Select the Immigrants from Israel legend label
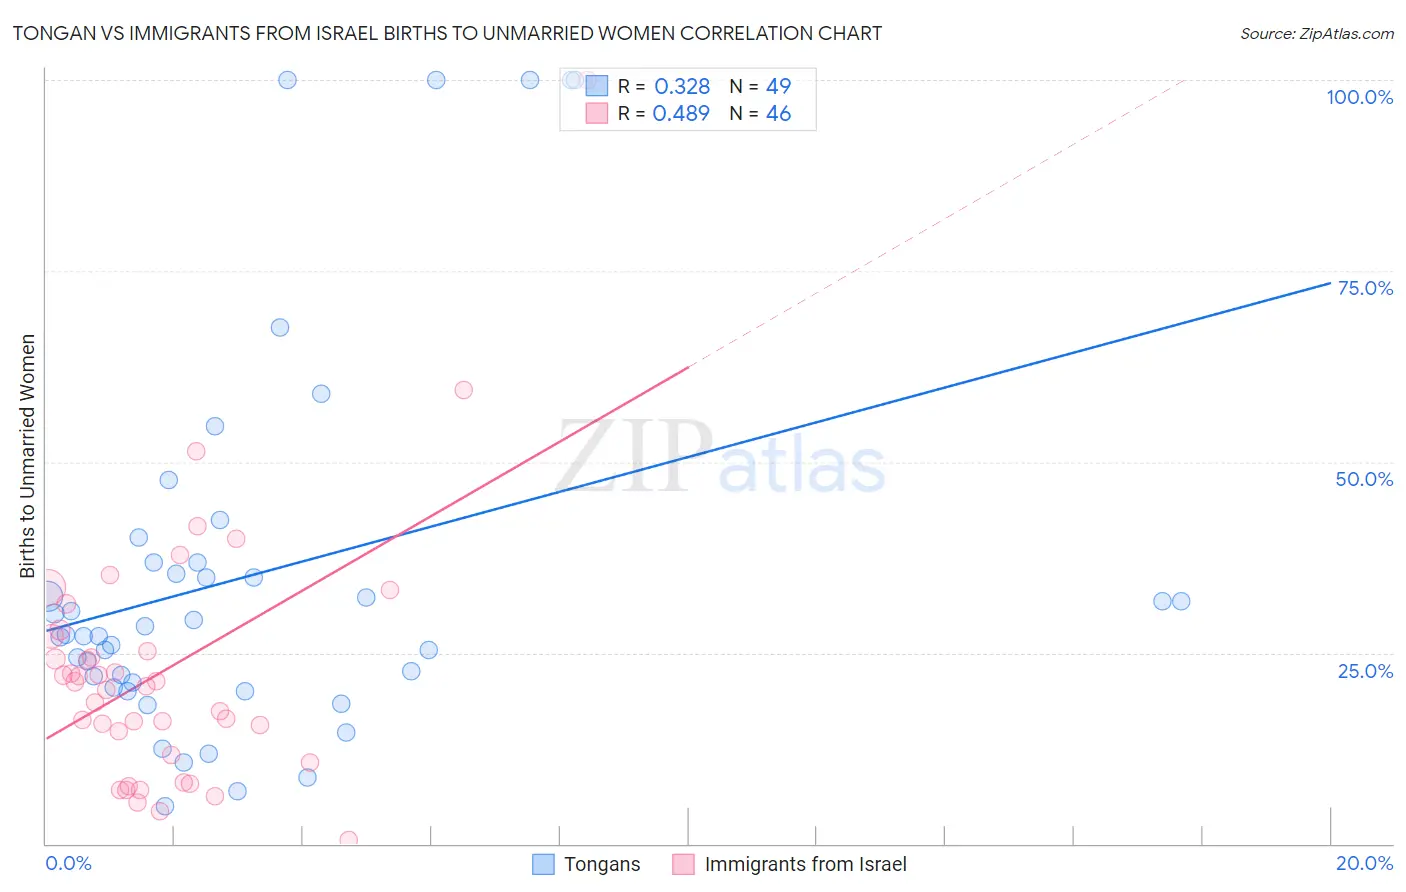This screenshot has width=1406, height=892. [805, 864]
